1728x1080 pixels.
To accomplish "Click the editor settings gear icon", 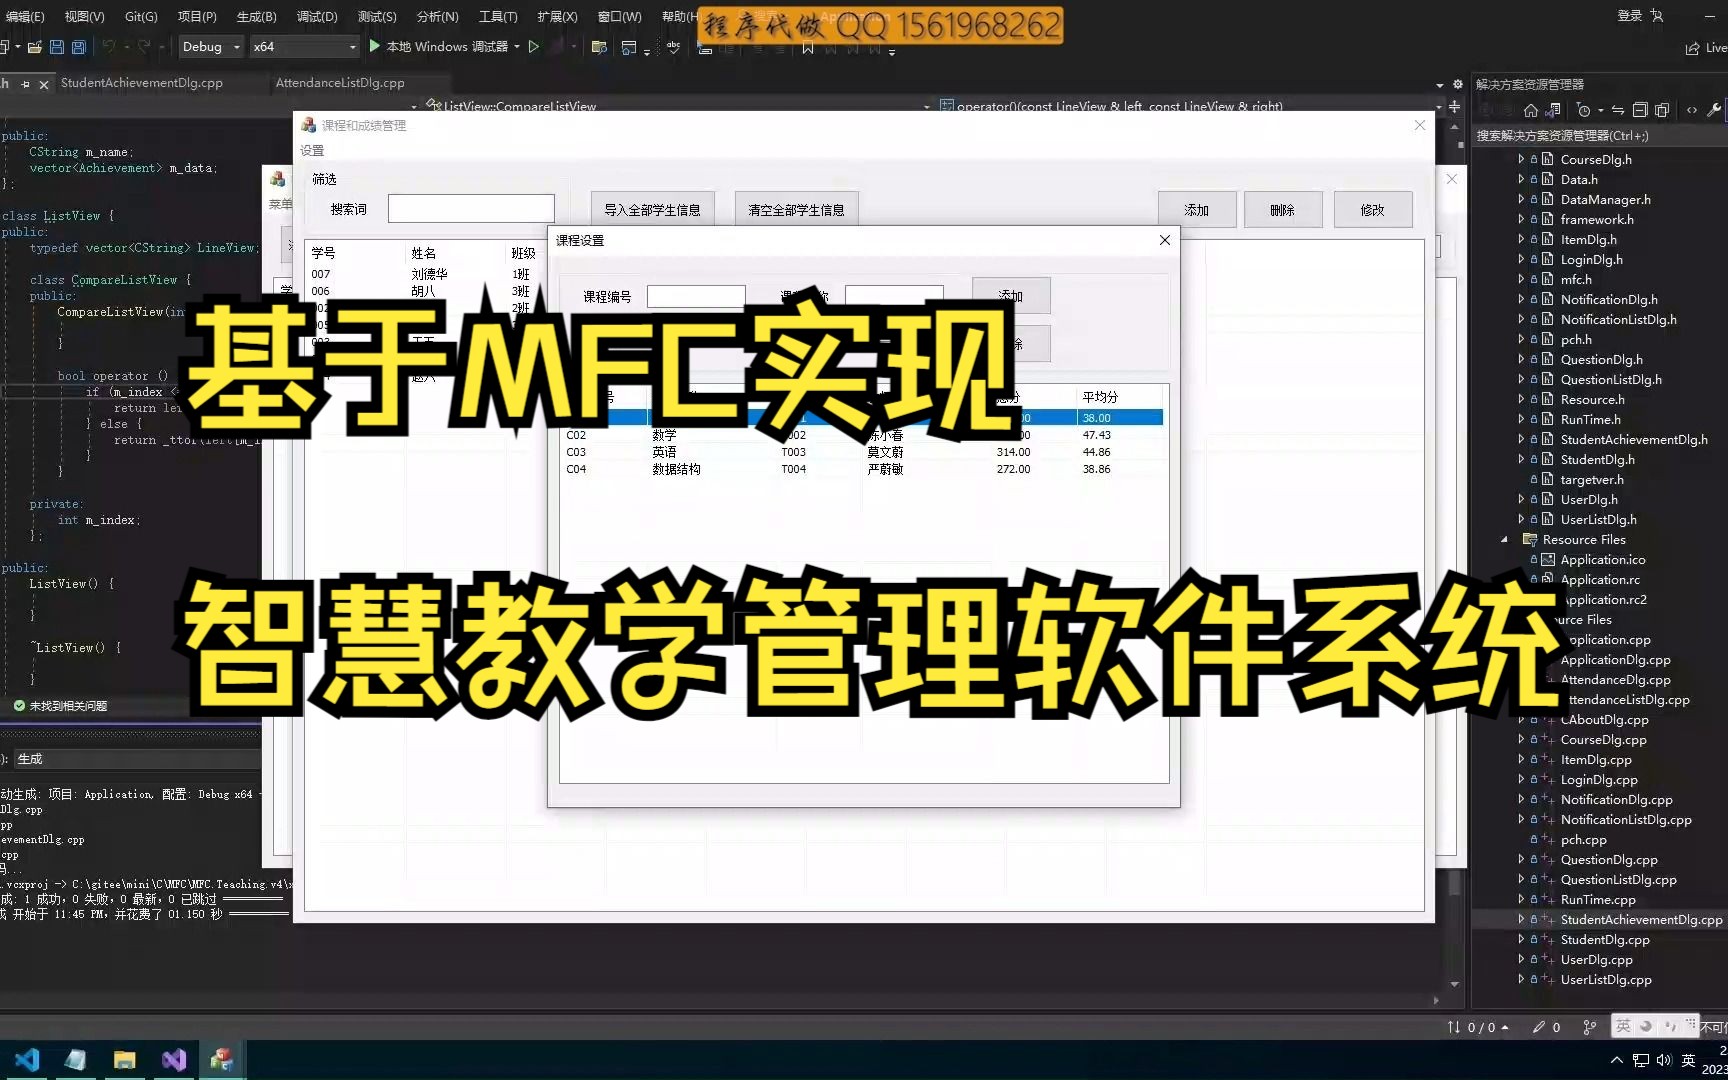I will point(1458,84).
